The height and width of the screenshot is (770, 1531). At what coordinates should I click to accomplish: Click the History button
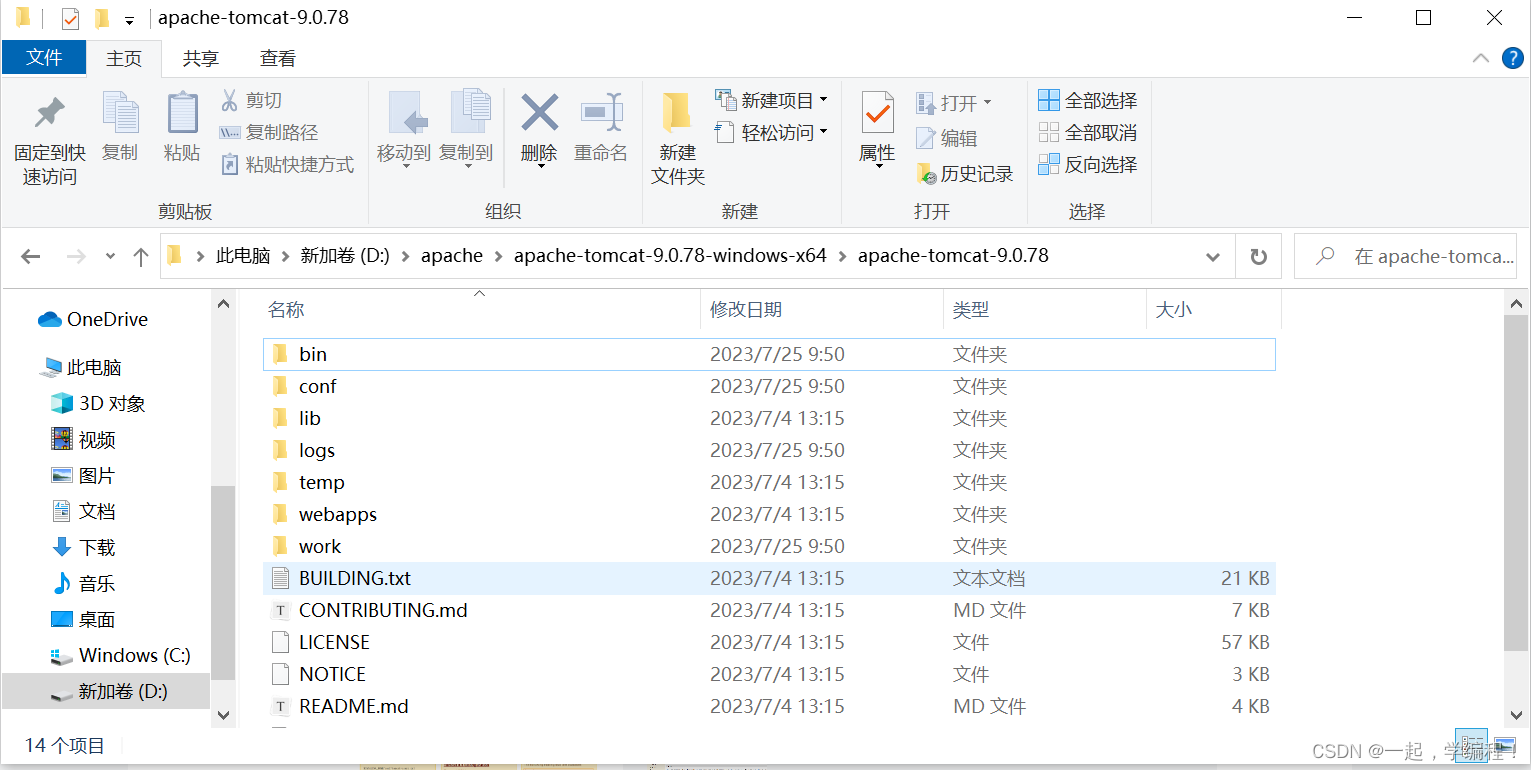[964, 174]
